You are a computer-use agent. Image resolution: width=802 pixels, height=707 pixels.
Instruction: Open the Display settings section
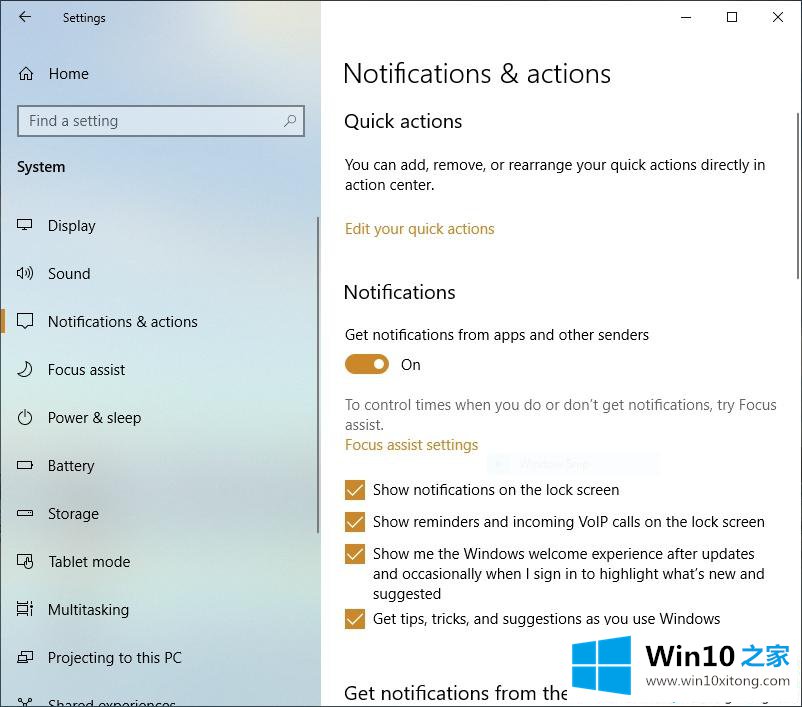tap(72, 226)
